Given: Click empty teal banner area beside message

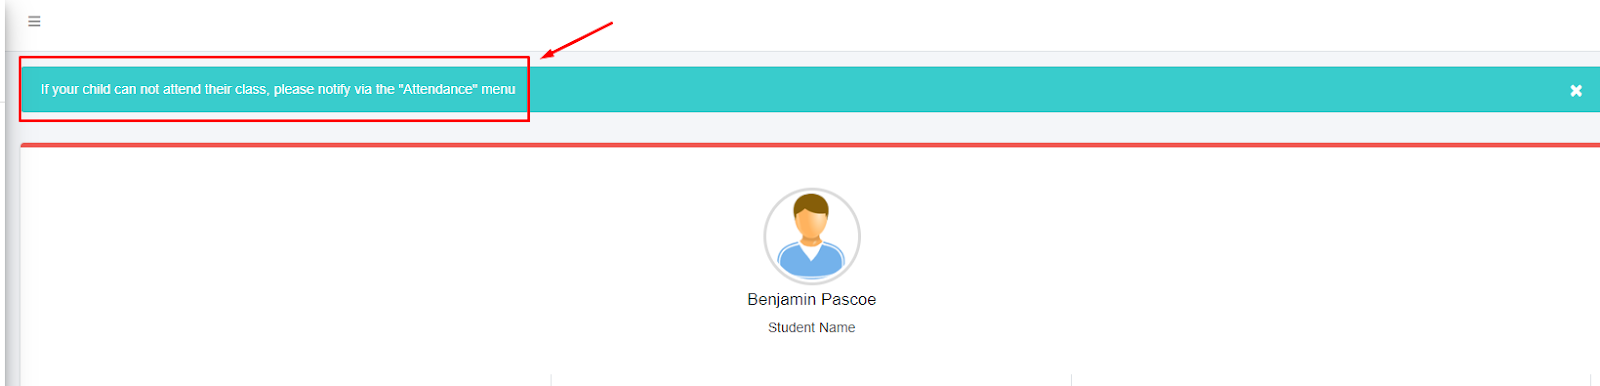Looking at the screenshot, I should [x=1040, y=89].
